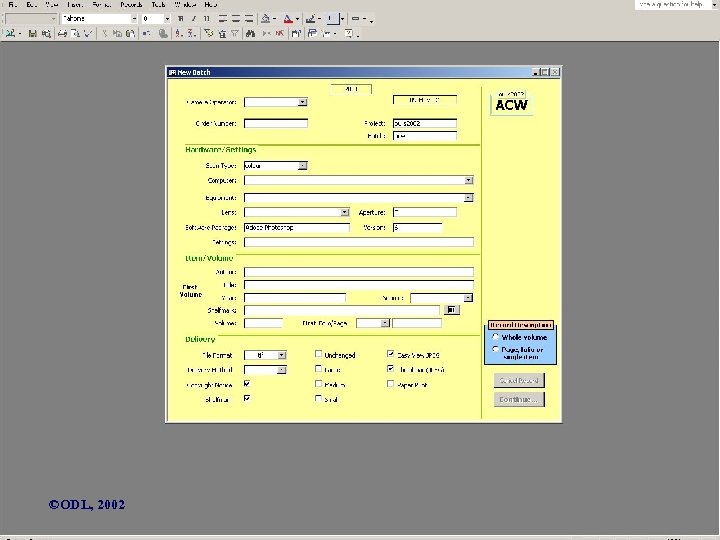720x540 pixels.
Task: Click the Sort Descending icon
Action: pos(191,33)
